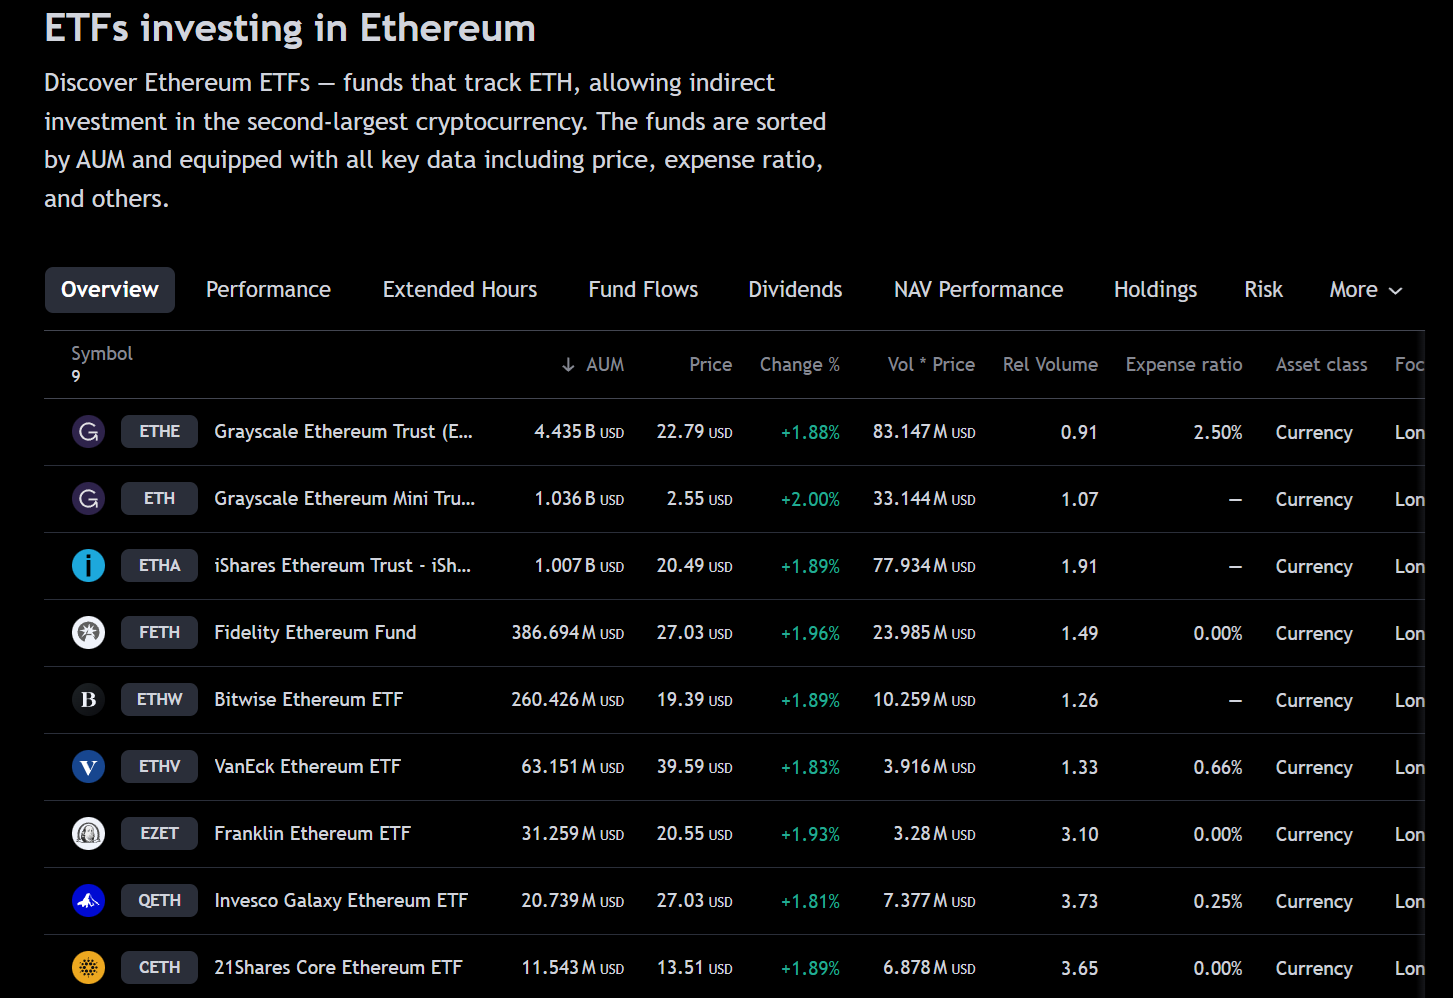Click the 13.51 USD price cell

(x=694, y=968)
